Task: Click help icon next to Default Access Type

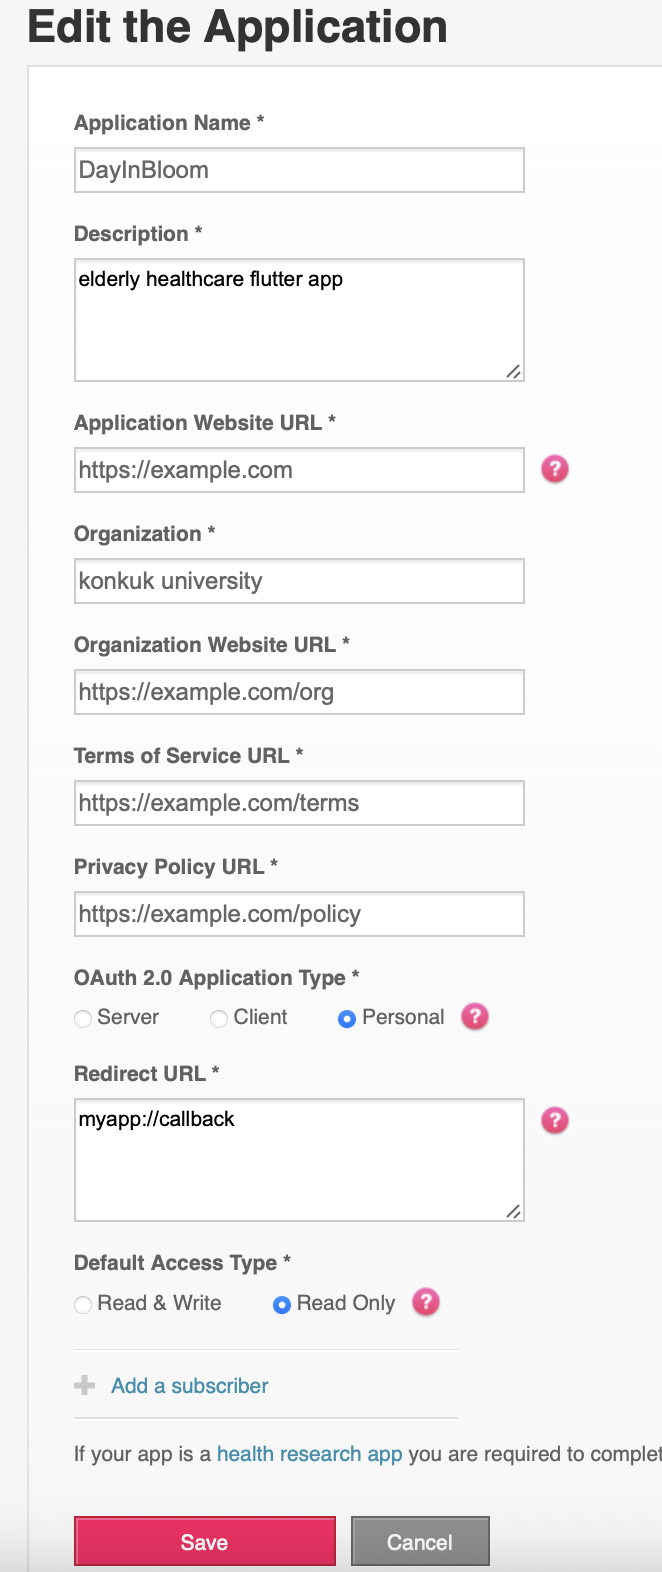Action: pyautogui.click(x=426, y=1302)
